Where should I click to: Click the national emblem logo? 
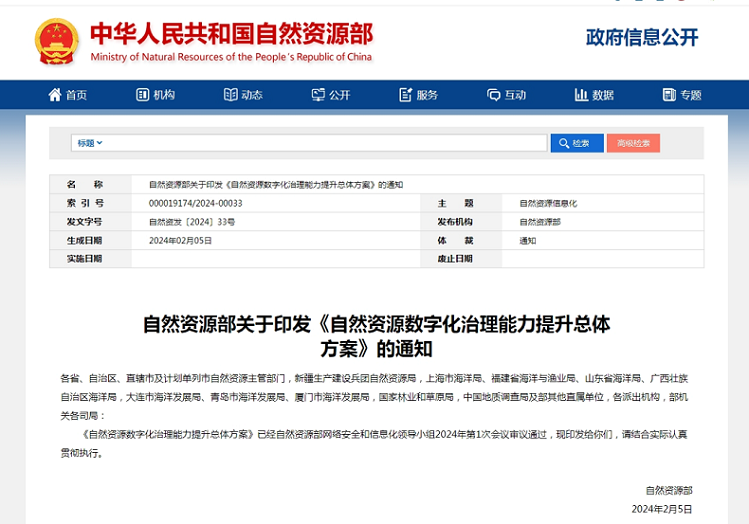pos(57,41)
